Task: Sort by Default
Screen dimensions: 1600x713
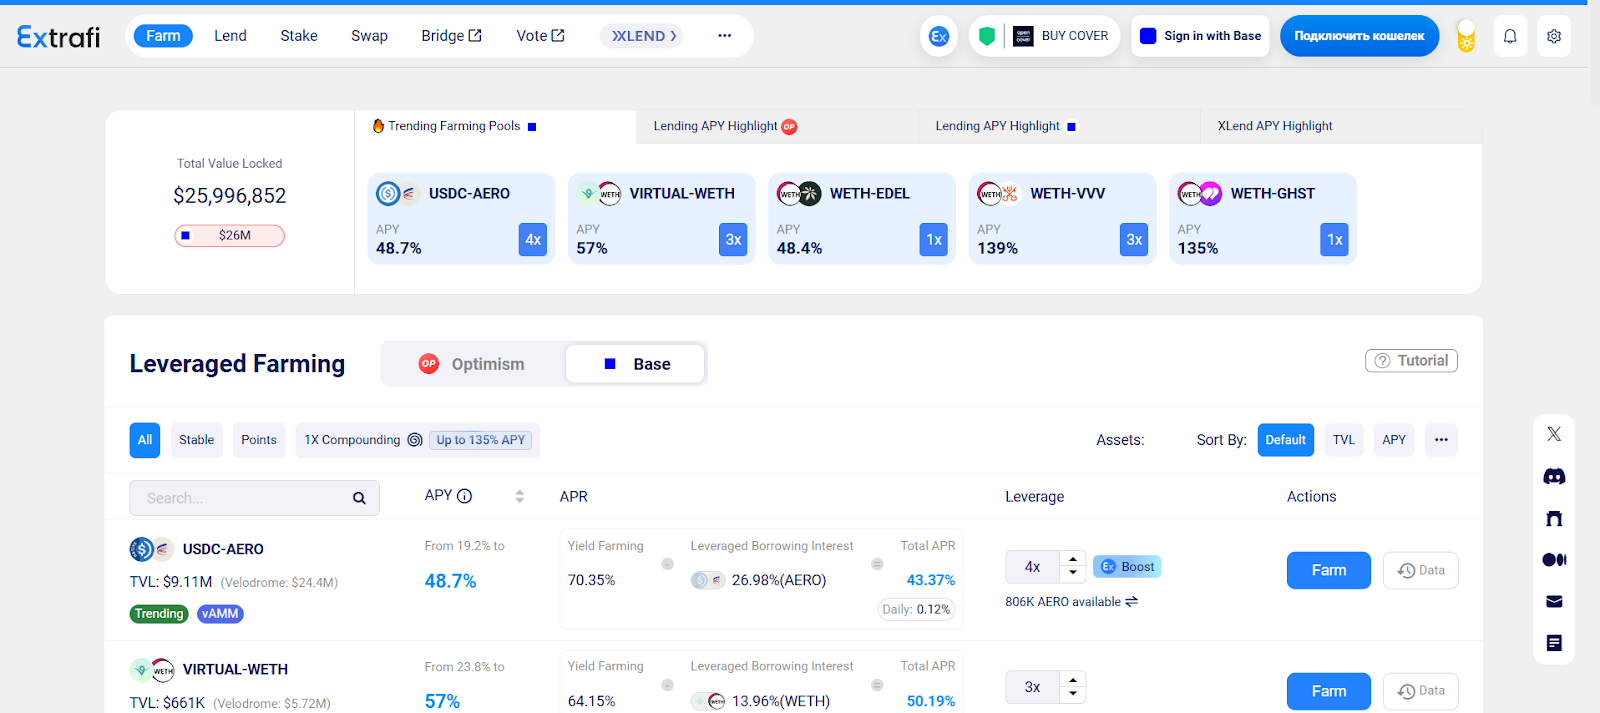Action: click(1285, 440)
